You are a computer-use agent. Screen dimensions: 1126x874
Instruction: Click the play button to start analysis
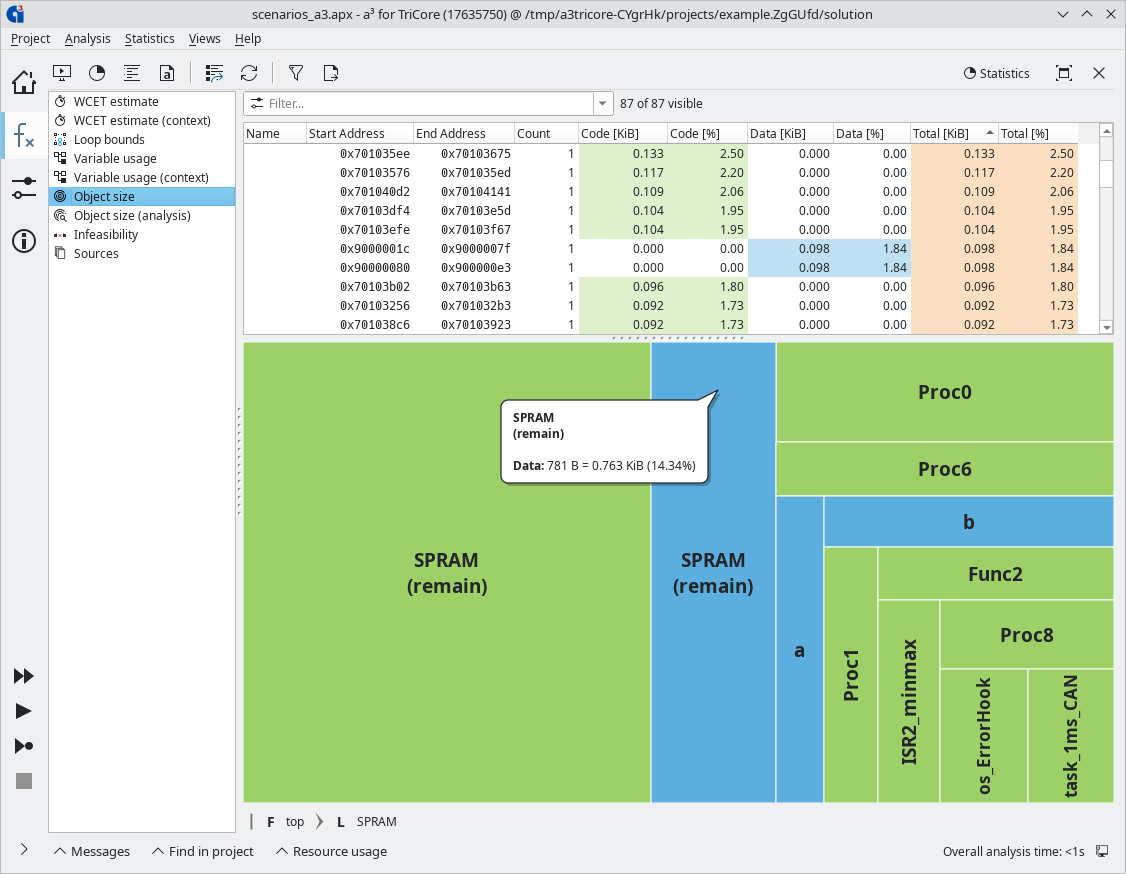23,711
